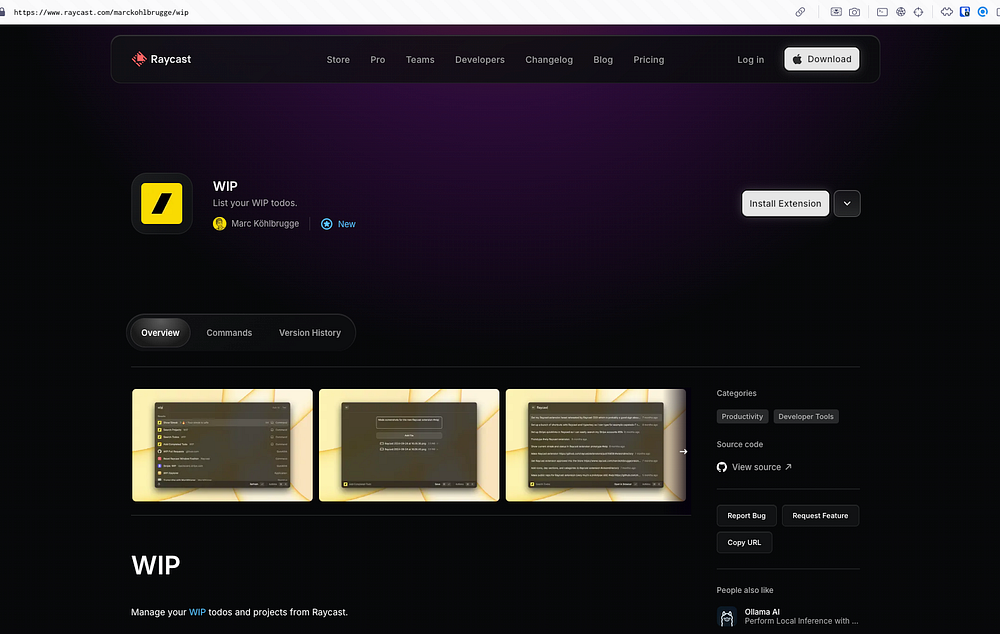This screenshot has width=1000, height=634.
Task: Switch to the Version History tab
Action: [x=310, y=333]
